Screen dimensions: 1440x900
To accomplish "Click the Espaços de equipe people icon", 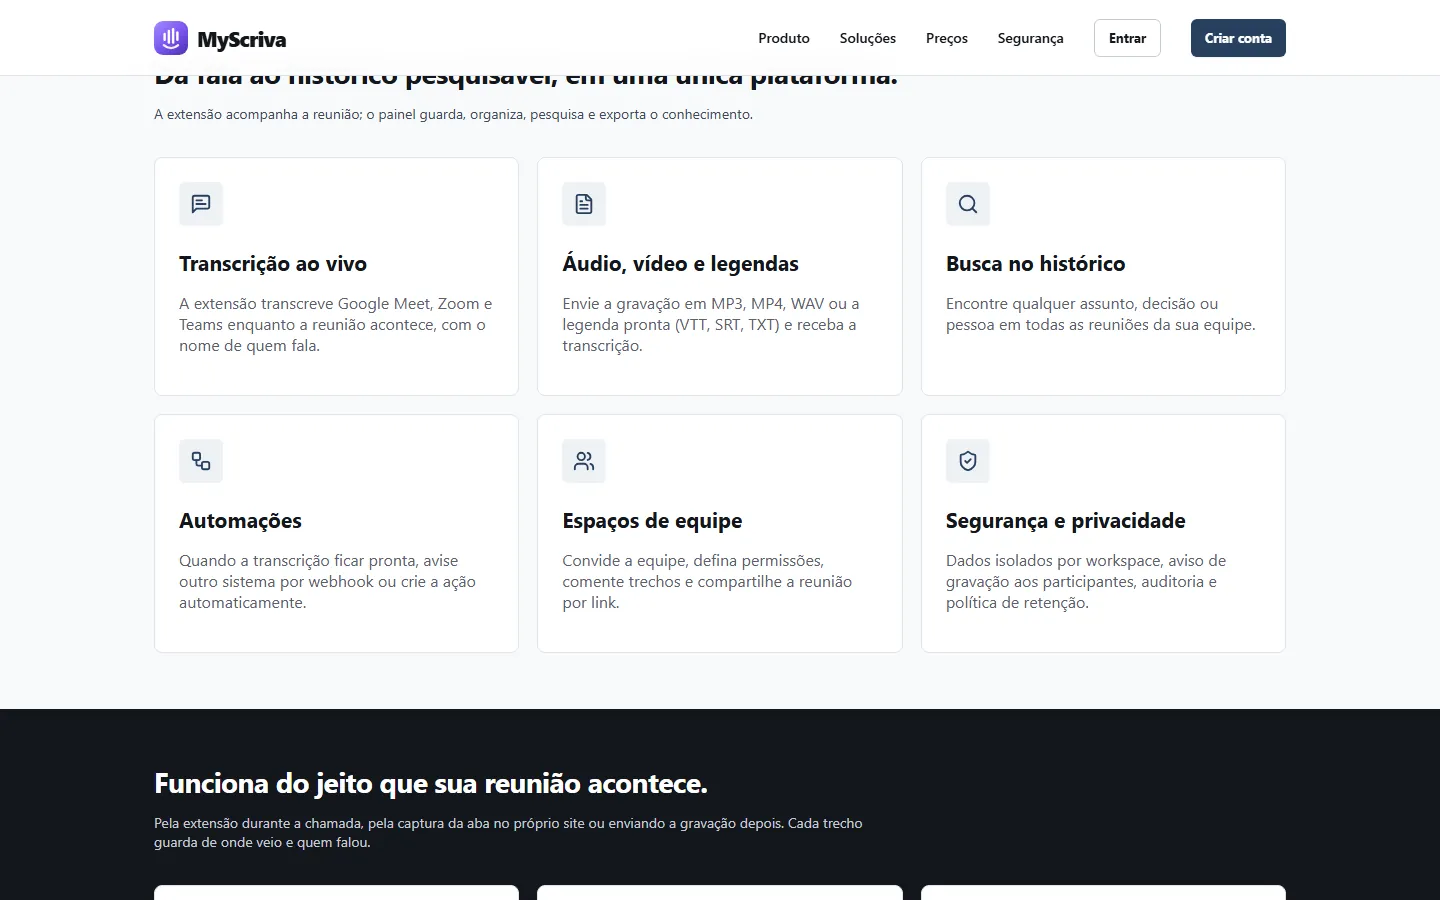I will tap(584, 461).
